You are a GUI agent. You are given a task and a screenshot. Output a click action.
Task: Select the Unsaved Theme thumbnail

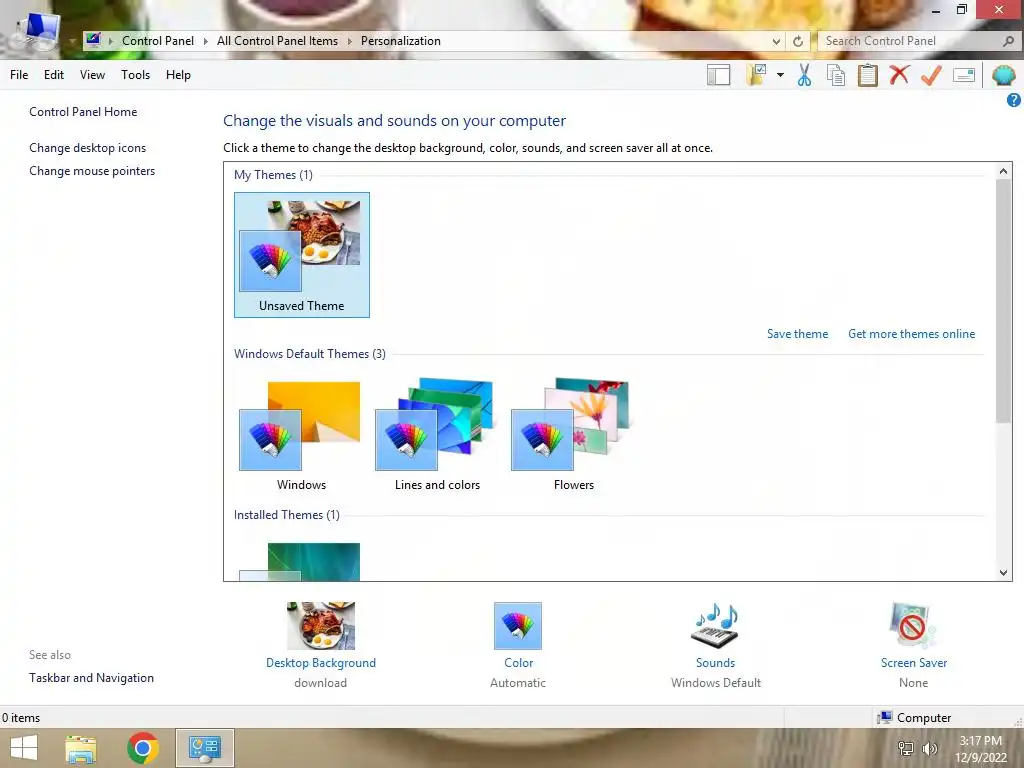point(302,255)
